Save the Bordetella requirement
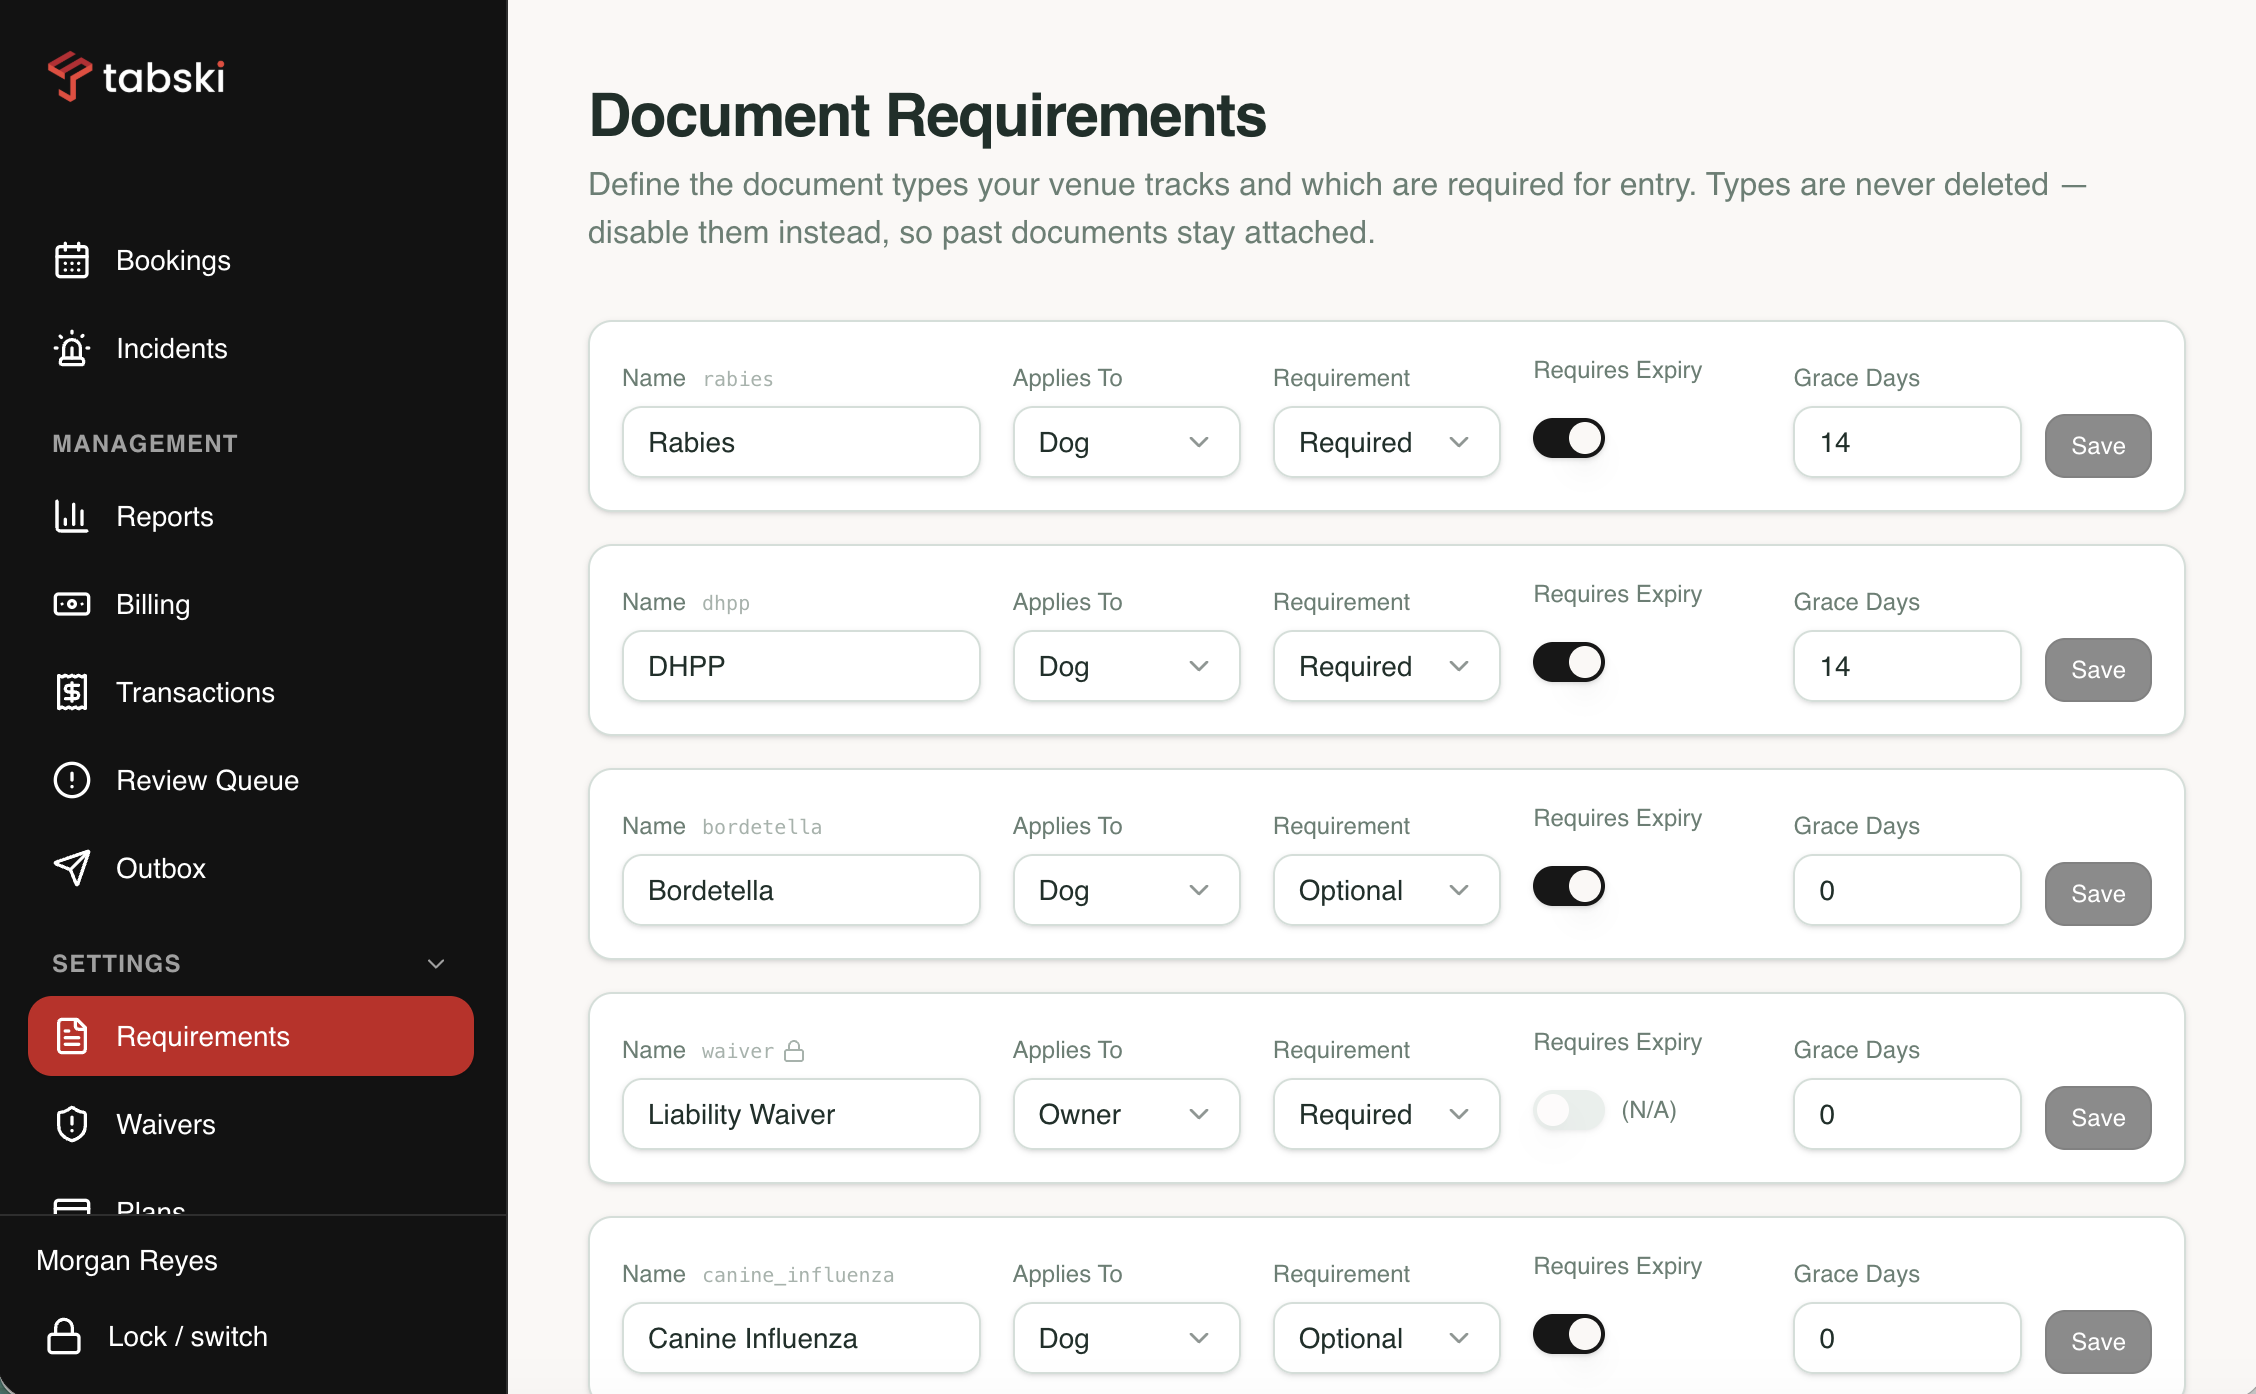The width and height of the screenshot is (2256, 1394). (x=2098, y=894)
